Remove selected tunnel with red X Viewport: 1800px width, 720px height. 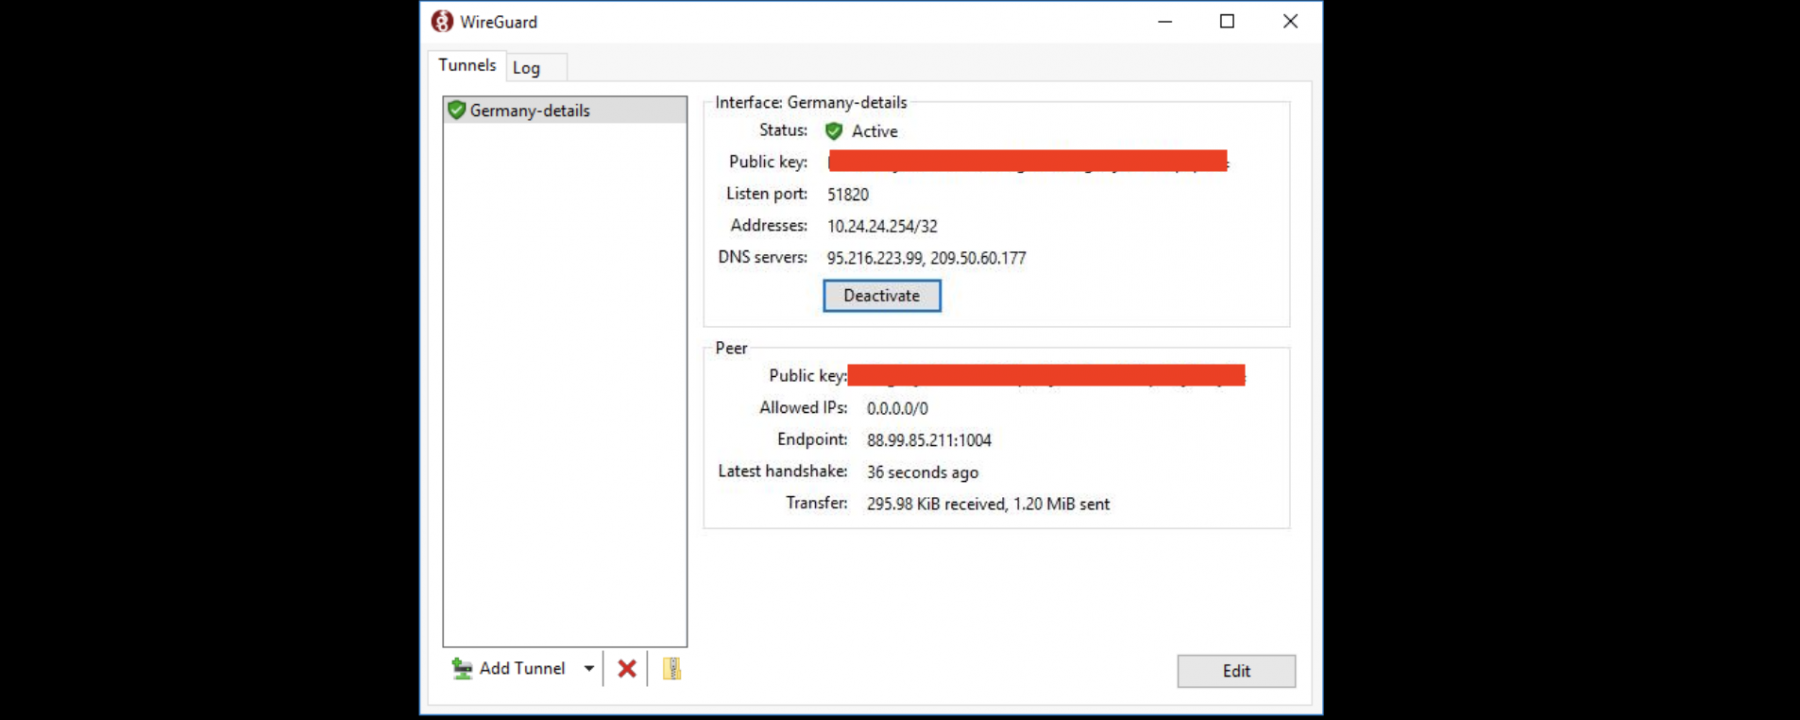[627, 668]
